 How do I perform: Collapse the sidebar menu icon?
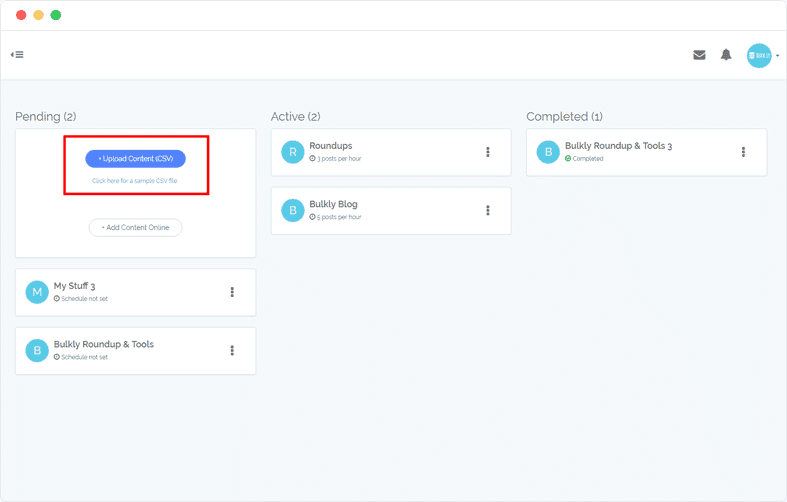(x=17, y=55)
